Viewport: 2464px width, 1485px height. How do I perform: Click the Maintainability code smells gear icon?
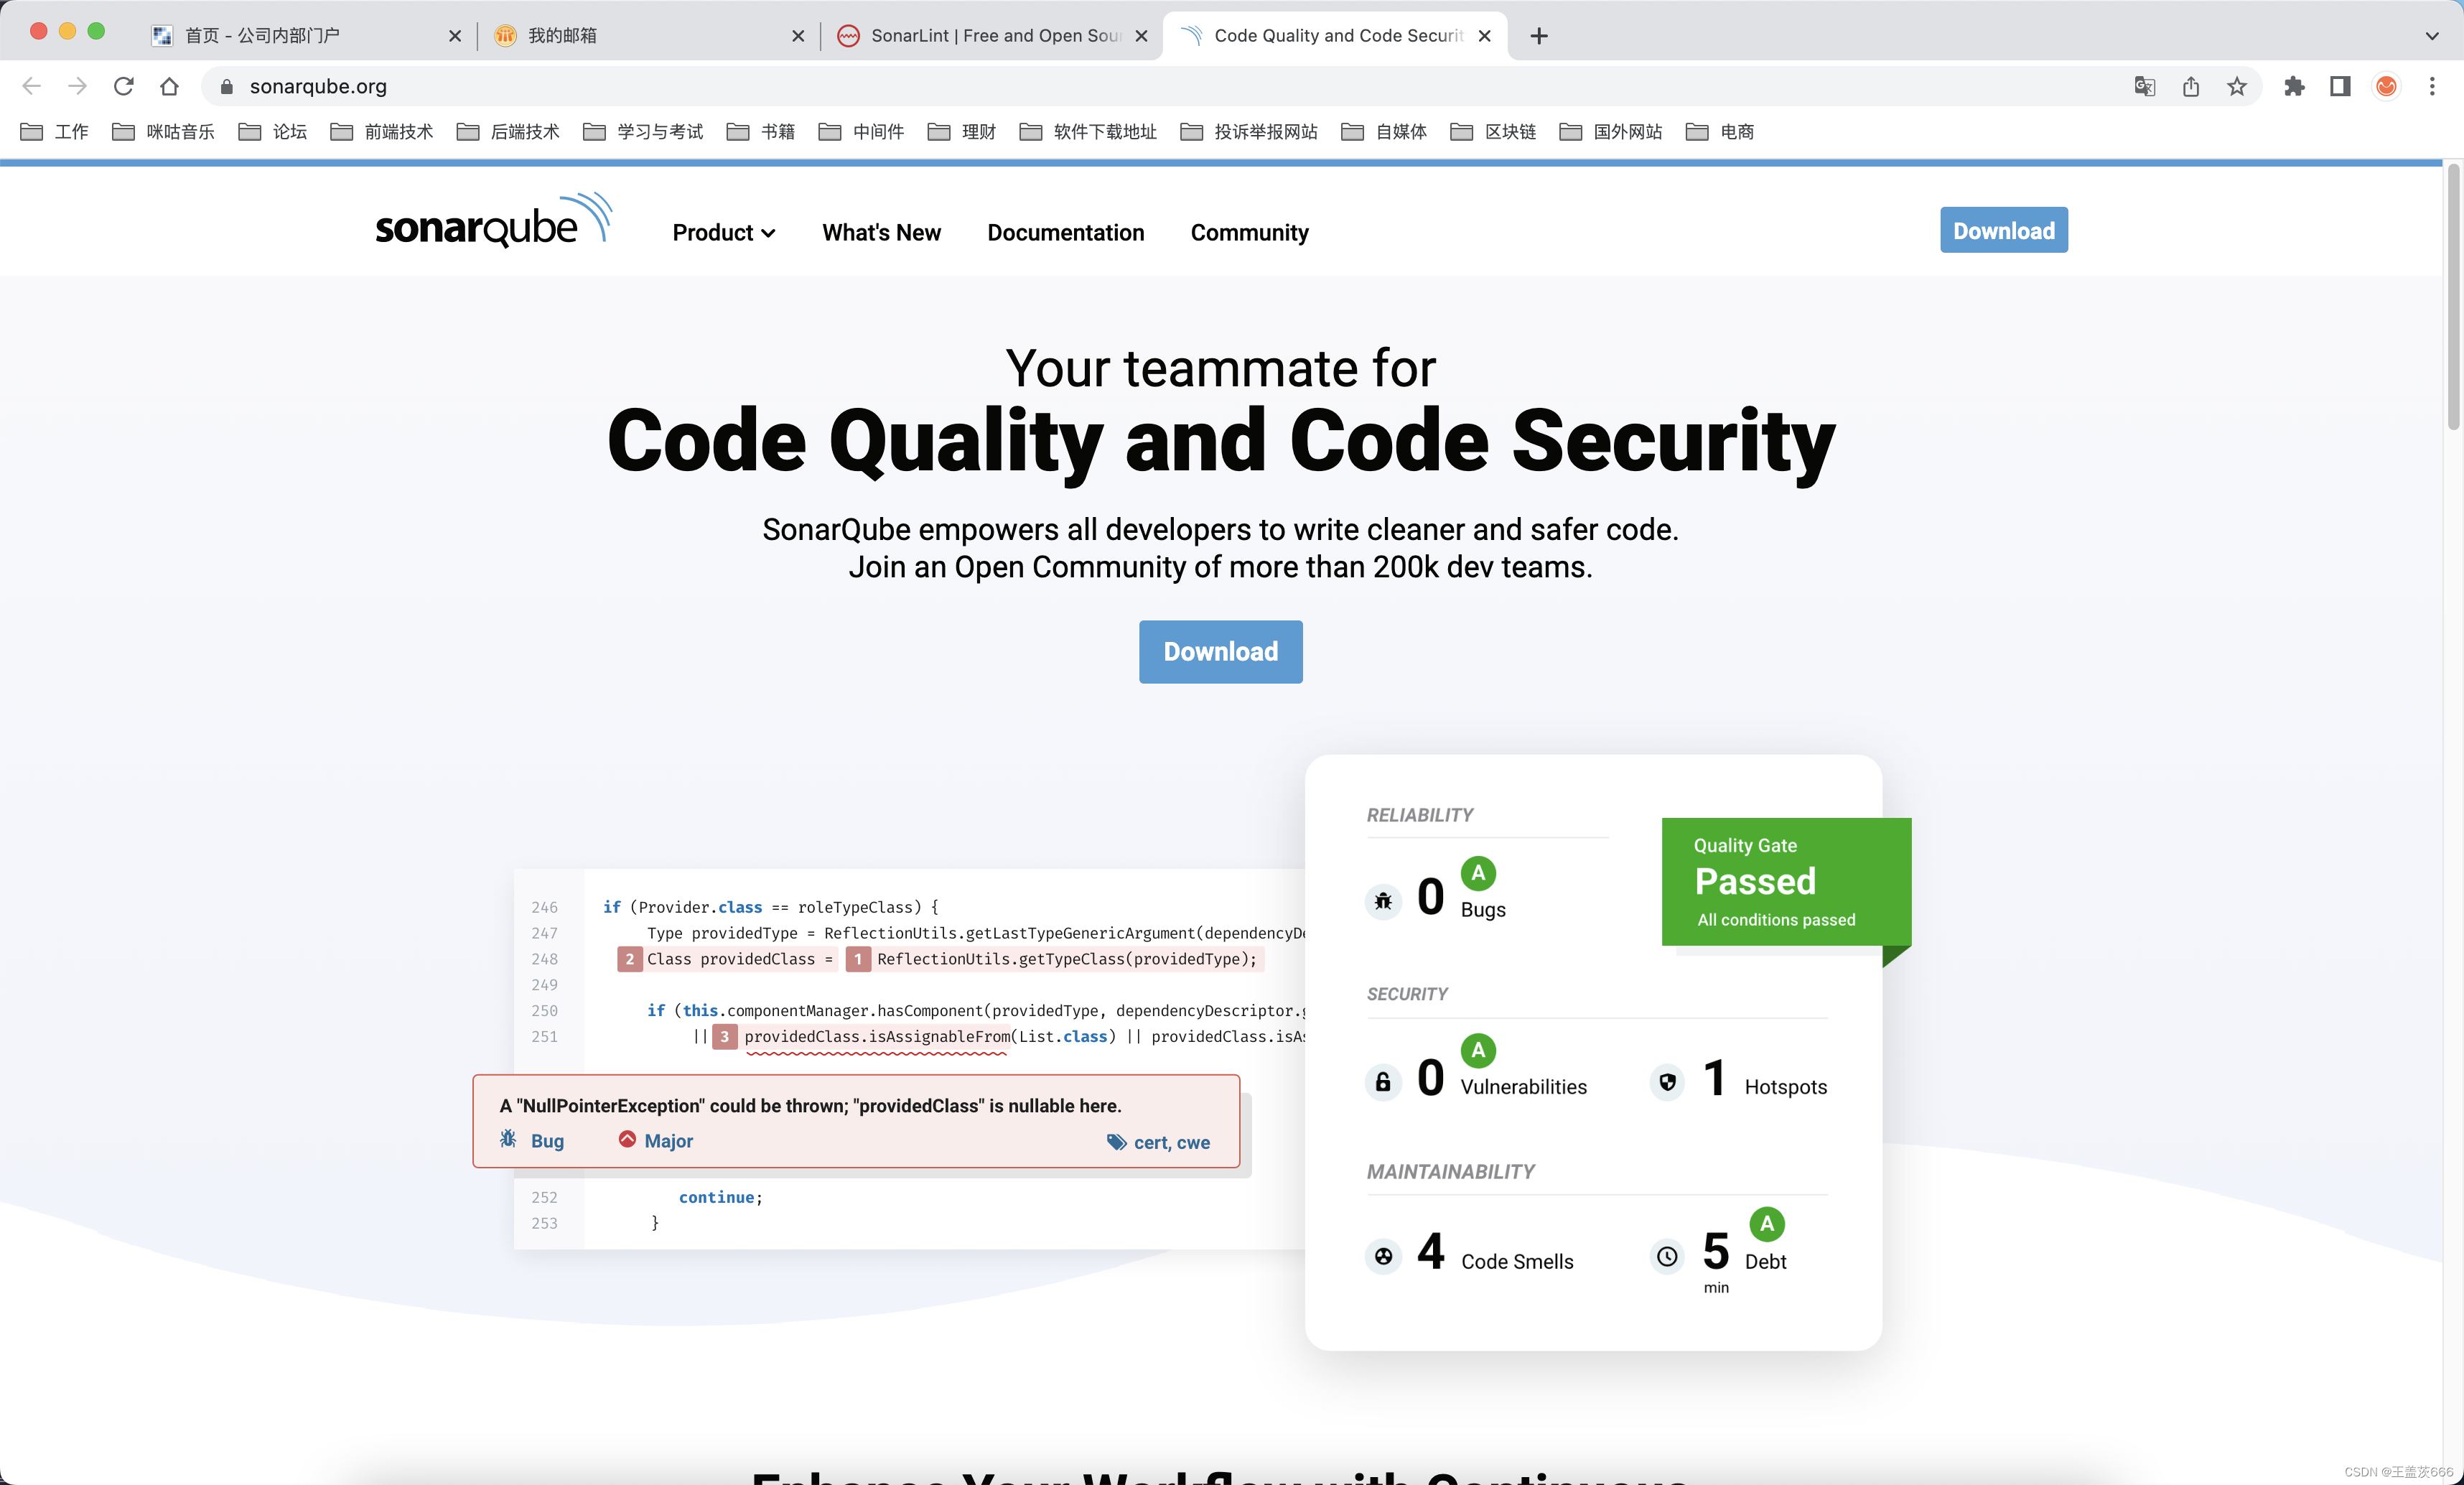1385,1254
